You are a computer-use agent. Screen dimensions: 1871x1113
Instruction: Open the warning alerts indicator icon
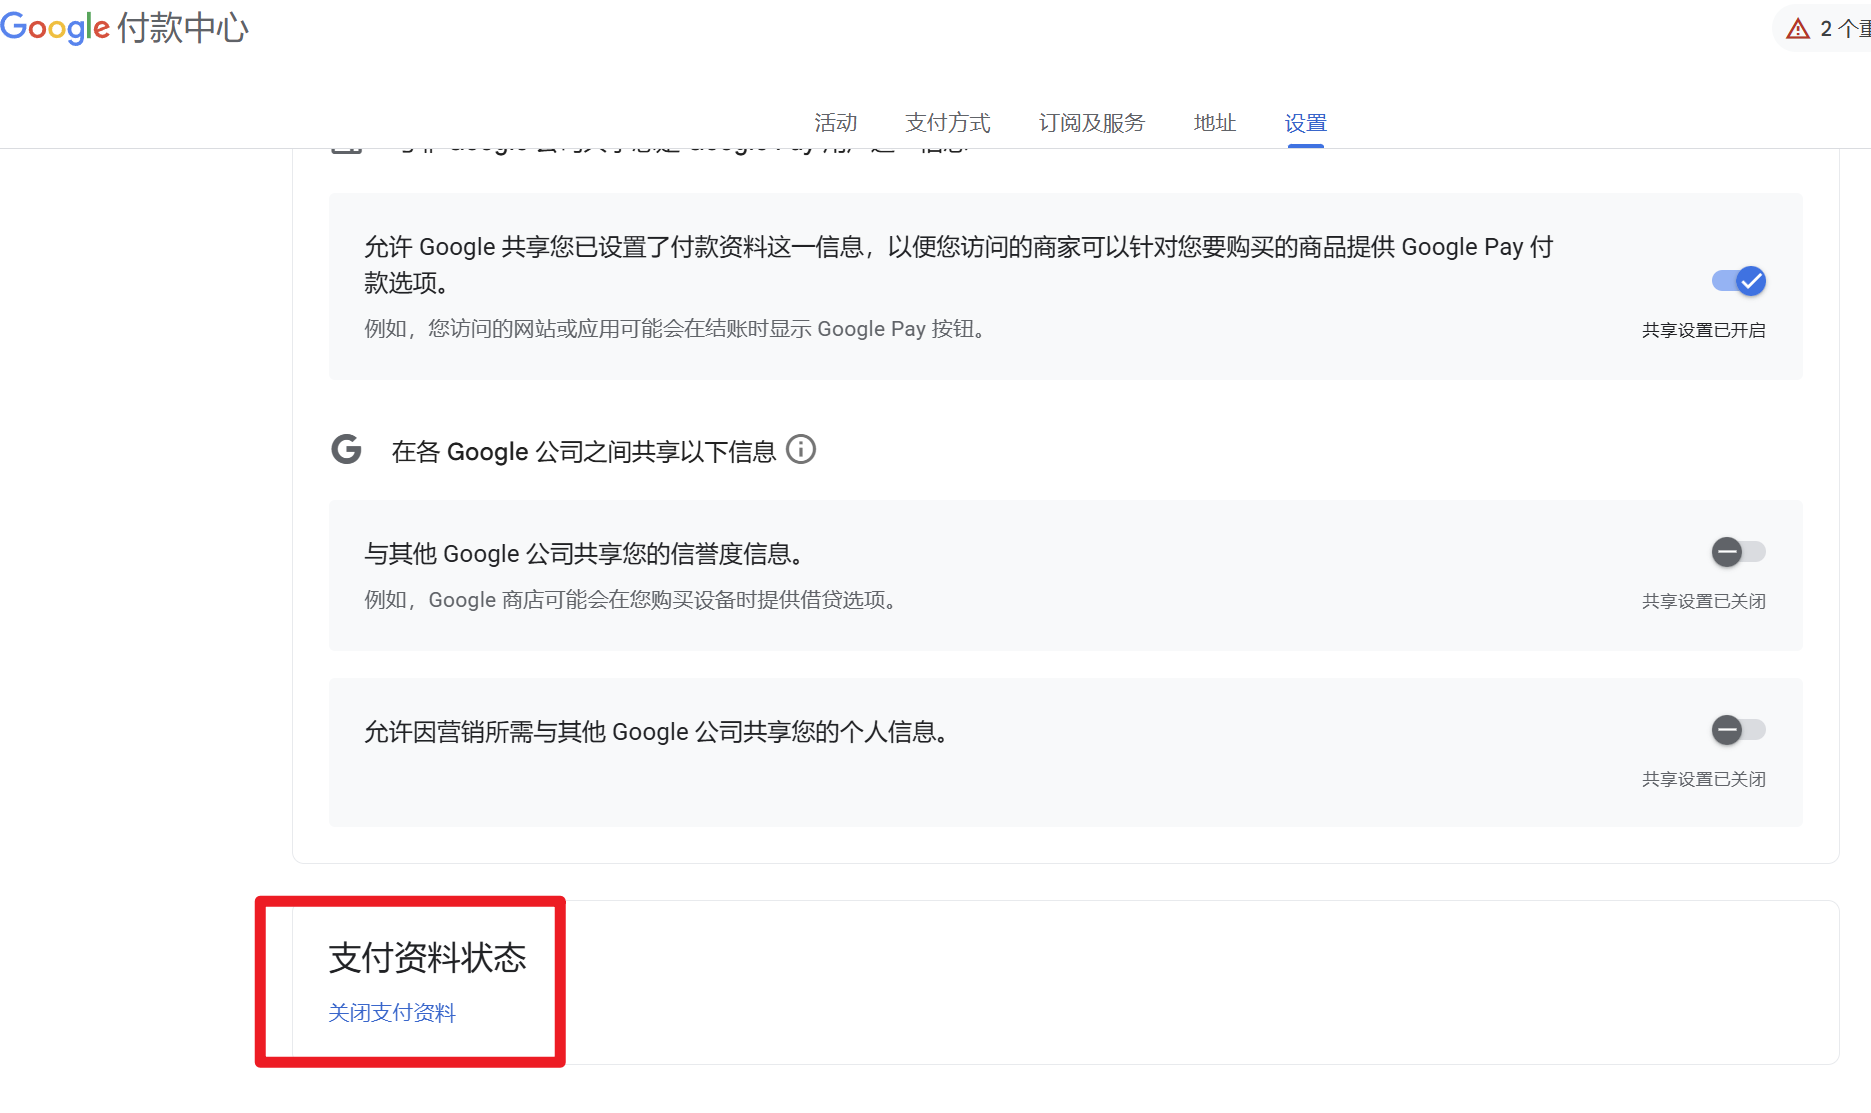click(x=1798, y=29)
